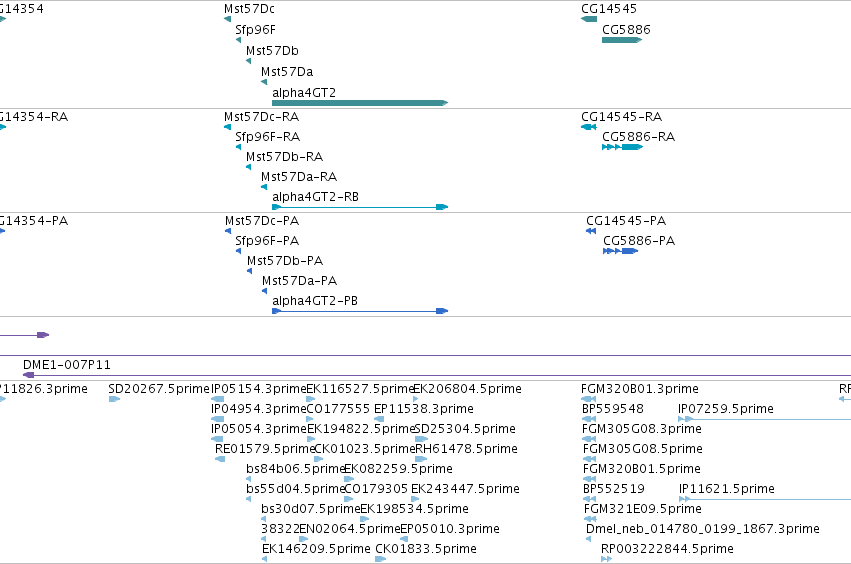This screenshot has height=564, width=851.
Task: Click the bs84b06.5prime EST label
Action: click(x=296, y=469)
